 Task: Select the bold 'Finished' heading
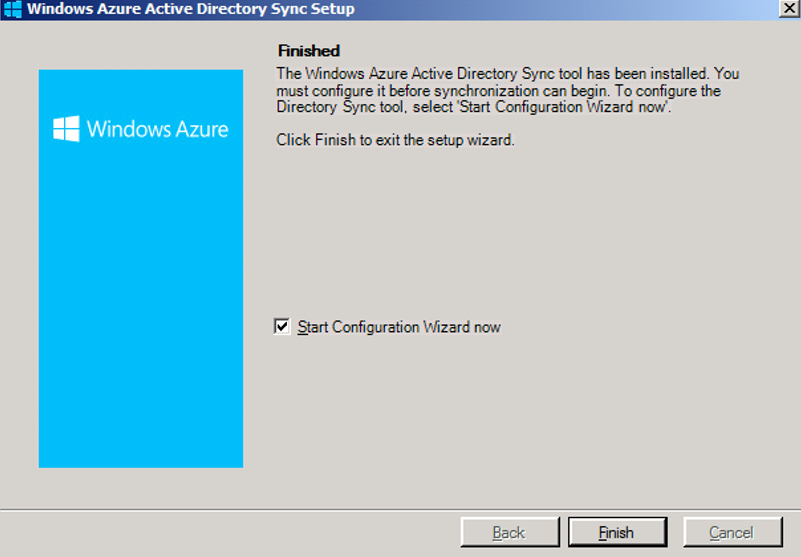pos(308,50)
